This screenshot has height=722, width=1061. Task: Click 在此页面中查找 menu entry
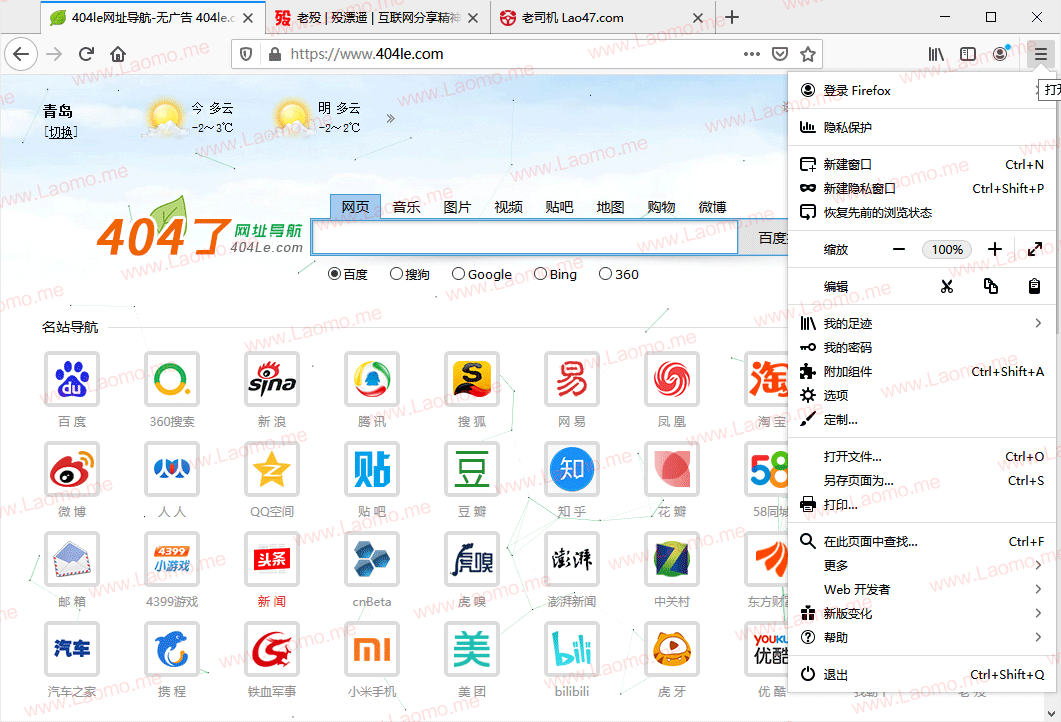coord(922,541)
